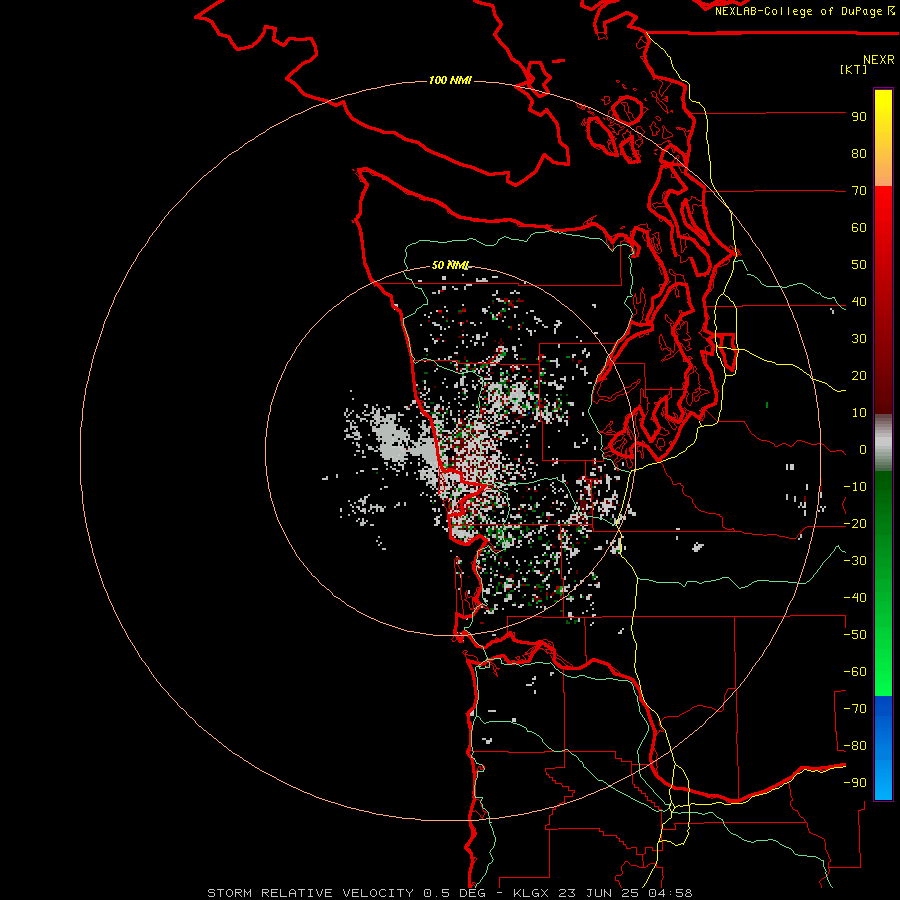
Task: Select the -60 value on velocity scale
Action: 855,672
